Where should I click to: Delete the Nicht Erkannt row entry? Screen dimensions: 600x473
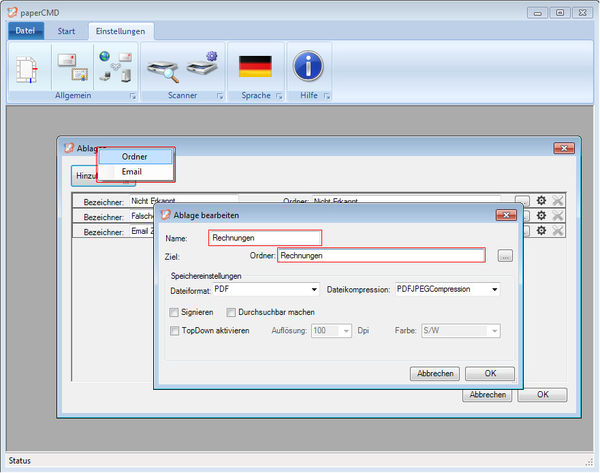pos(558,200)
